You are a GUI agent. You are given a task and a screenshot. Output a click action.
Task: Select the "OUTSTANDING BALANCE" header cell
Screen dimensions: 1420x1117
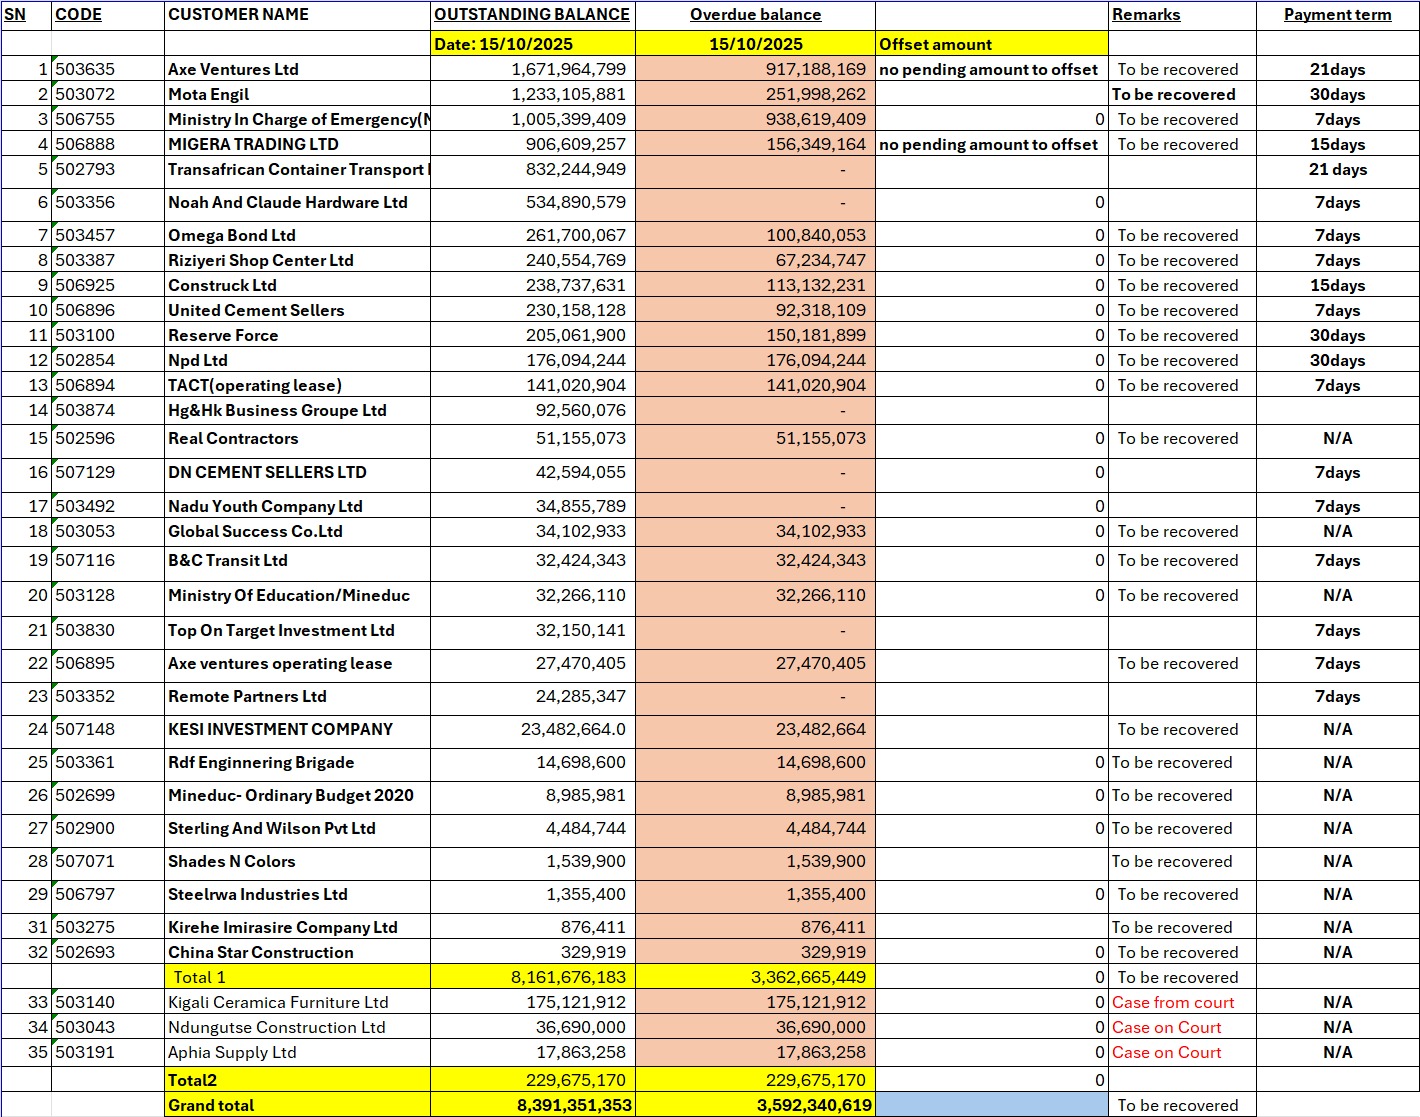(x=532, y=15)
